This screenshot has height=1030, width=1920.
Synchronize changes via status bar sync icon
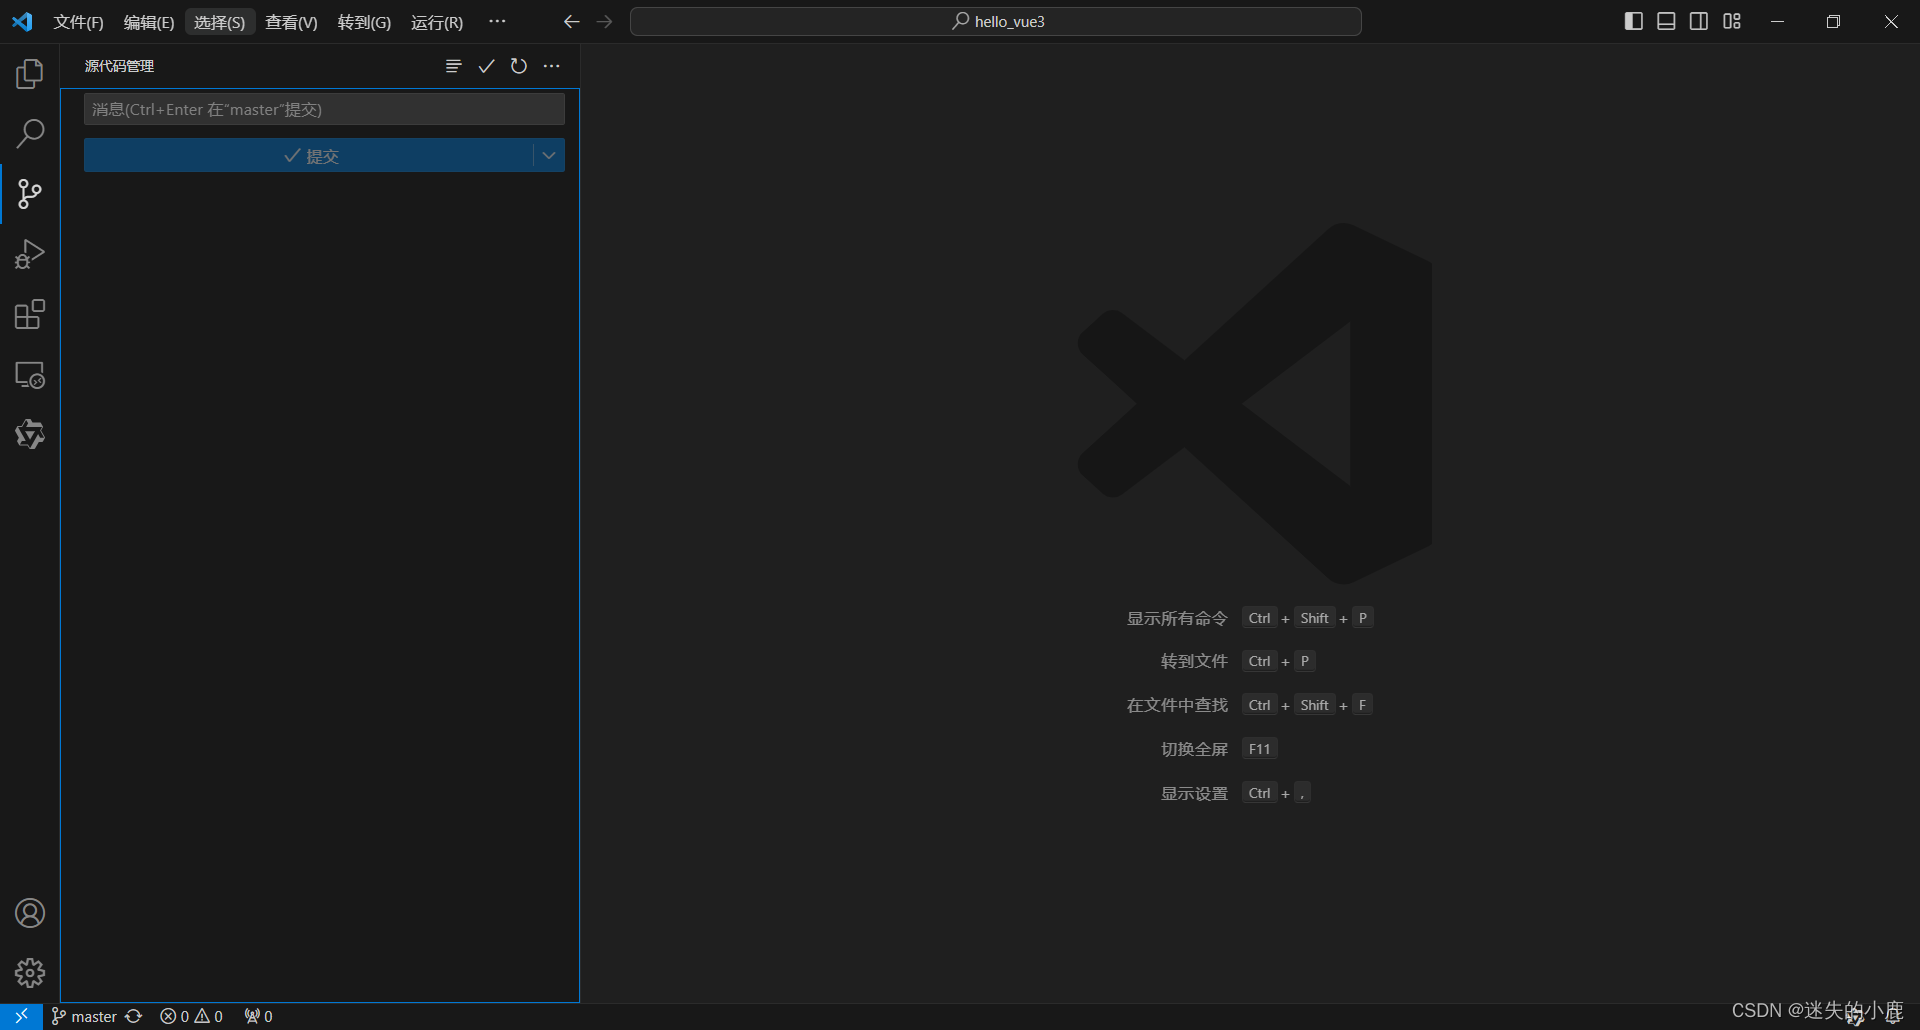pyautogui.click(x=134, y=1016)
